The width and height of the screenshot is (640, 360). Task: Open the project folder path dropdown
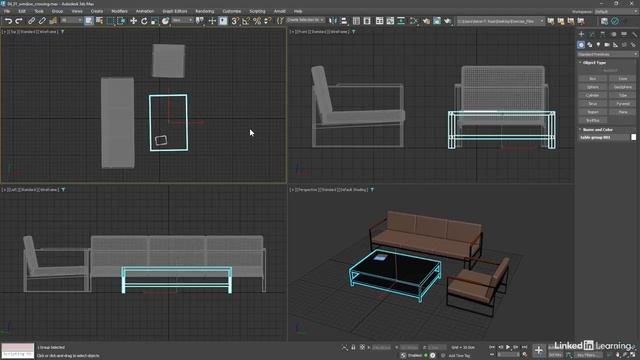(x=500, y=21)
